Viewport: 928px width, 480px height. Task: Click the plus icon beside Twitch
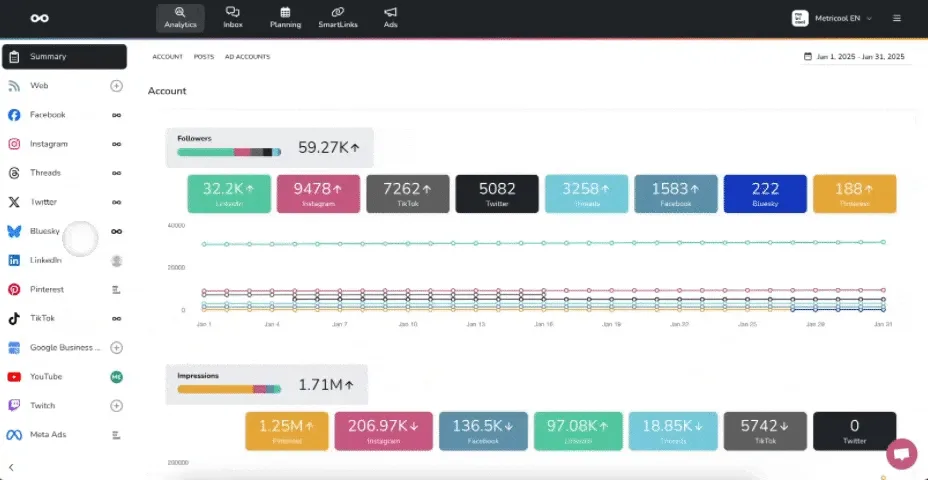tap(116, 406)
